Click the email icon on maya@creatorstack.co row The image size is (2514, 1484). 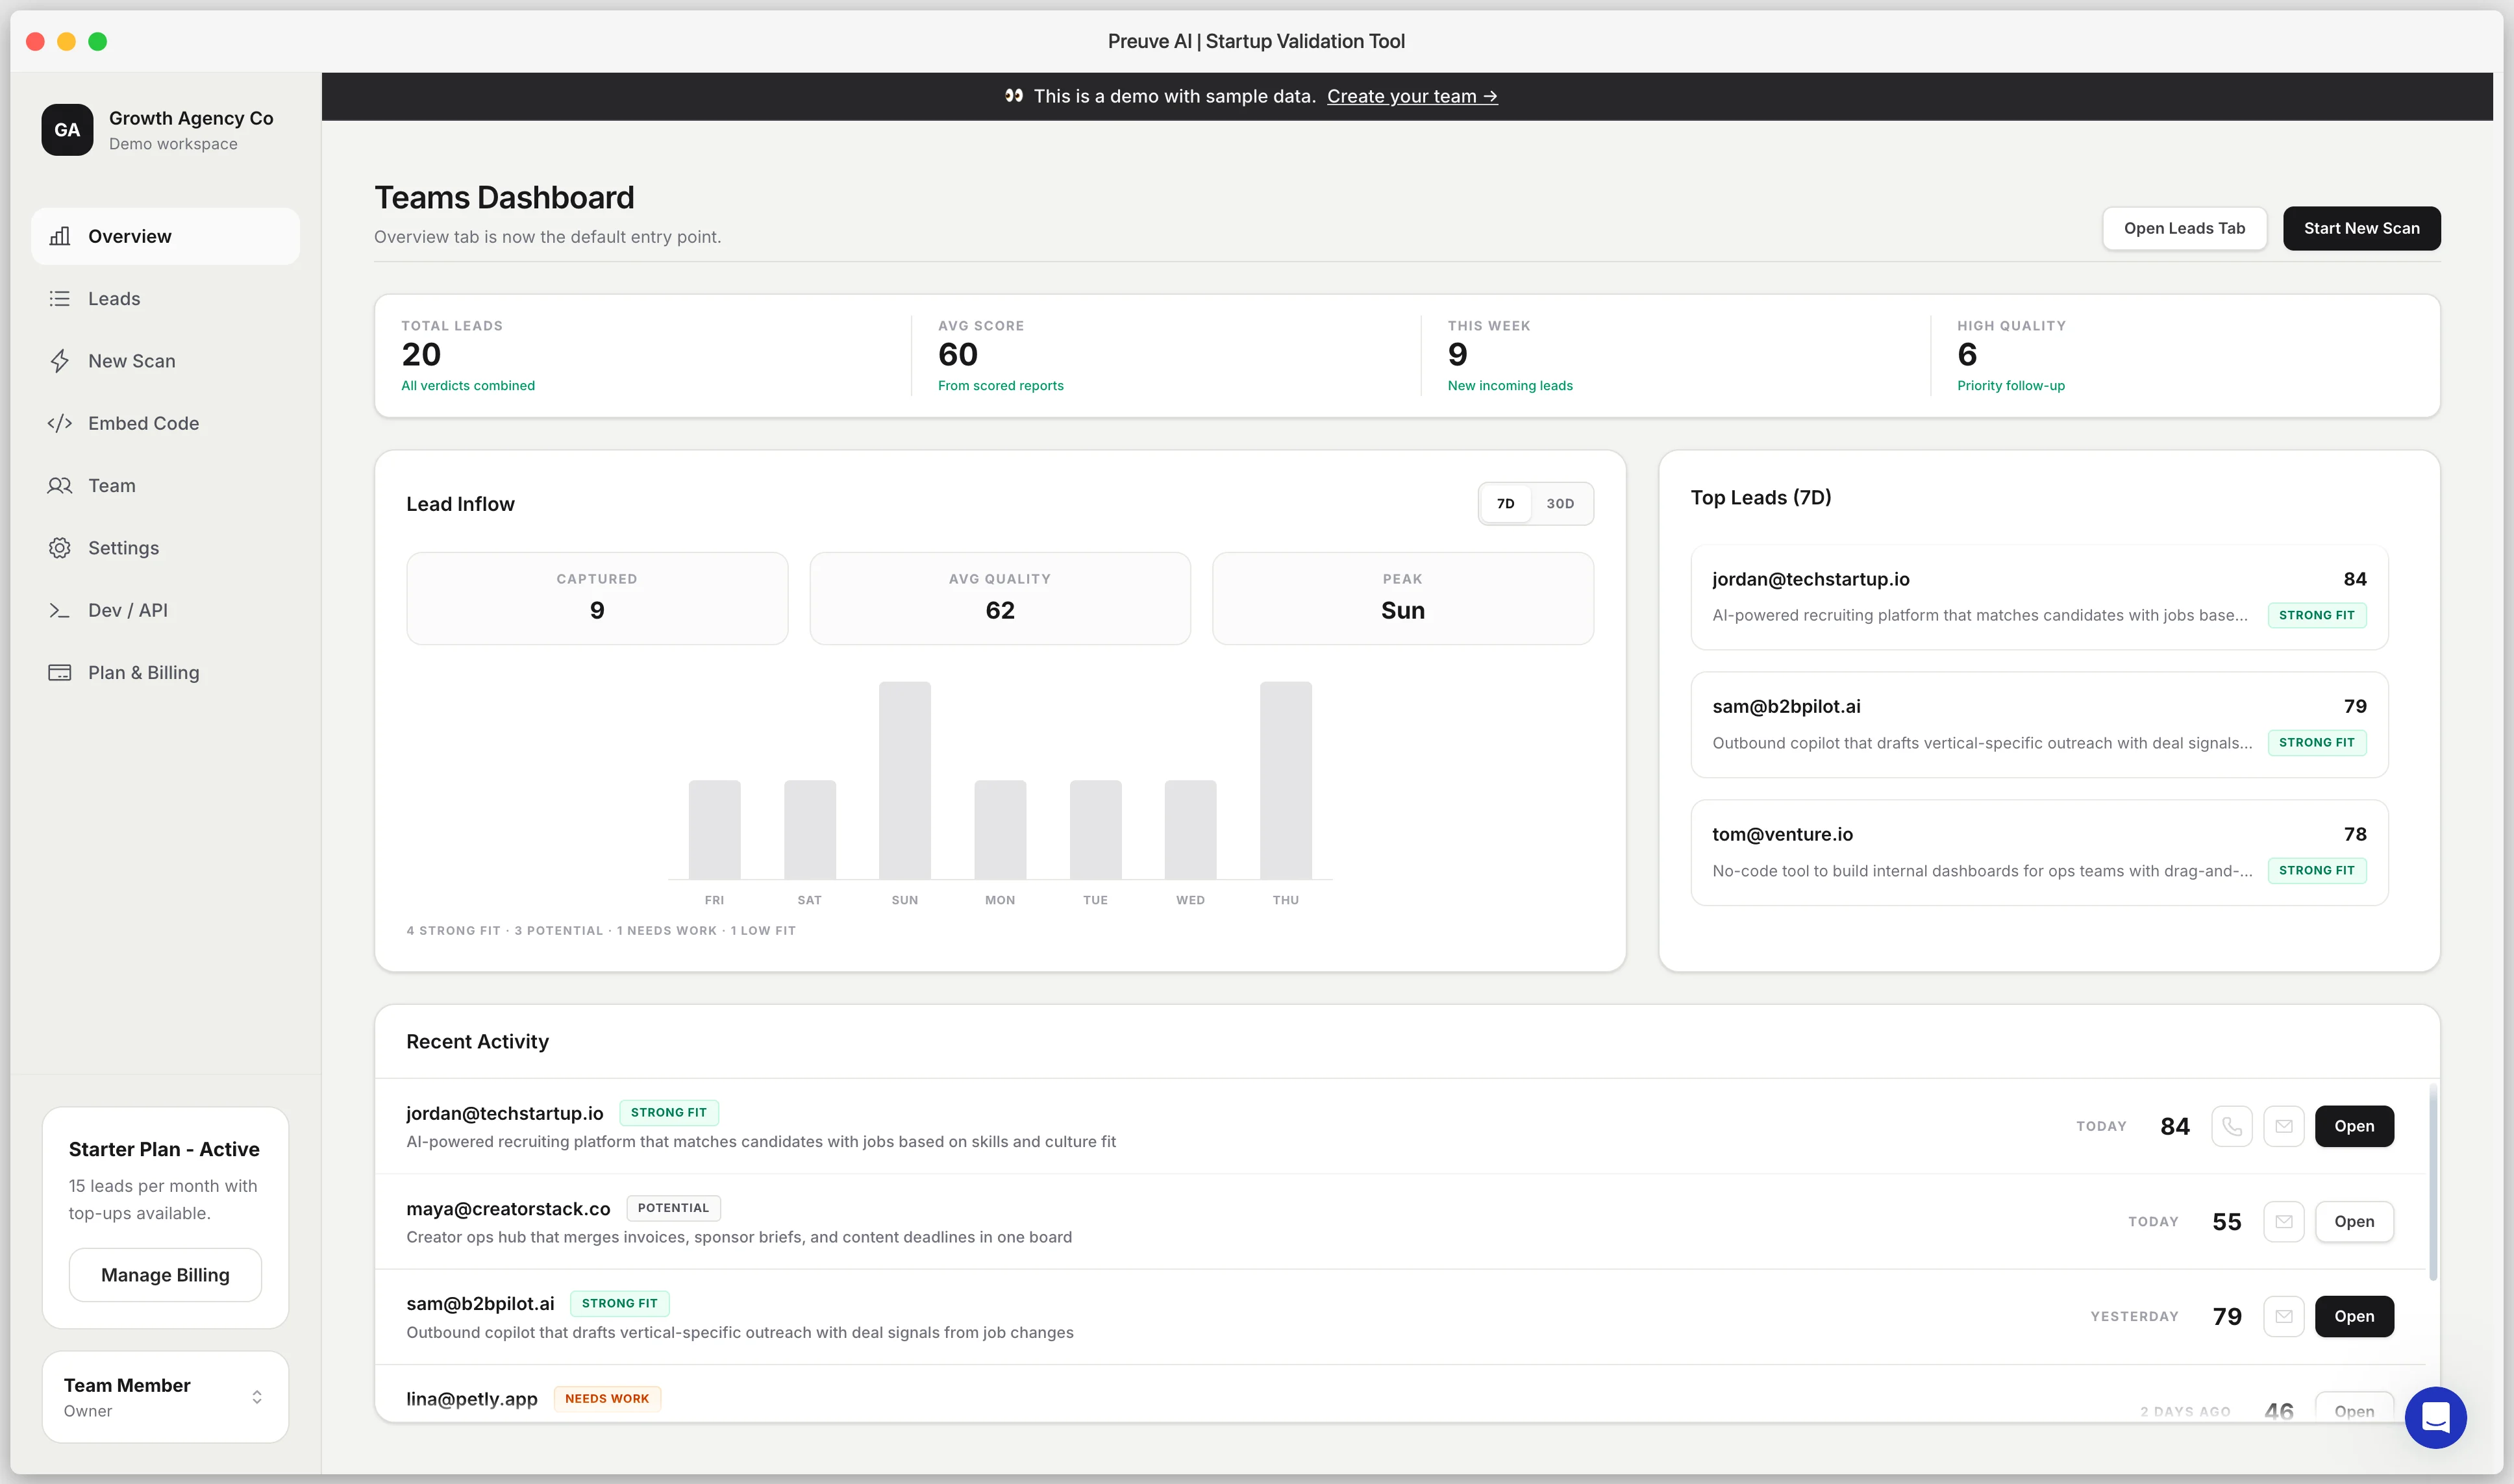2283,1221
